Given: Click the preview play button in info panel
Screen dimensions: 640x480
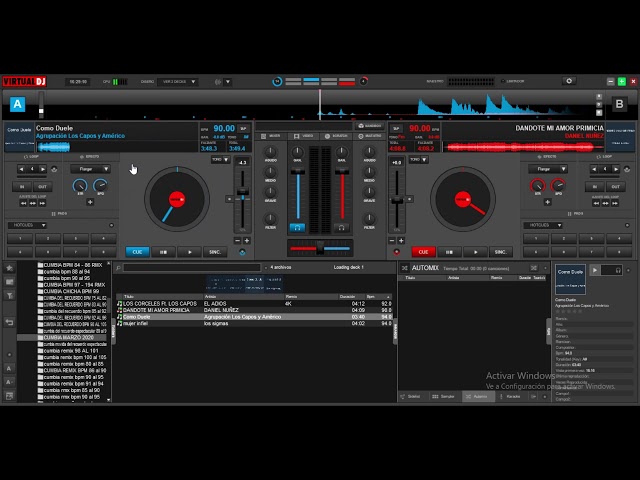Looking at the screenshot, I should (595, 270).
